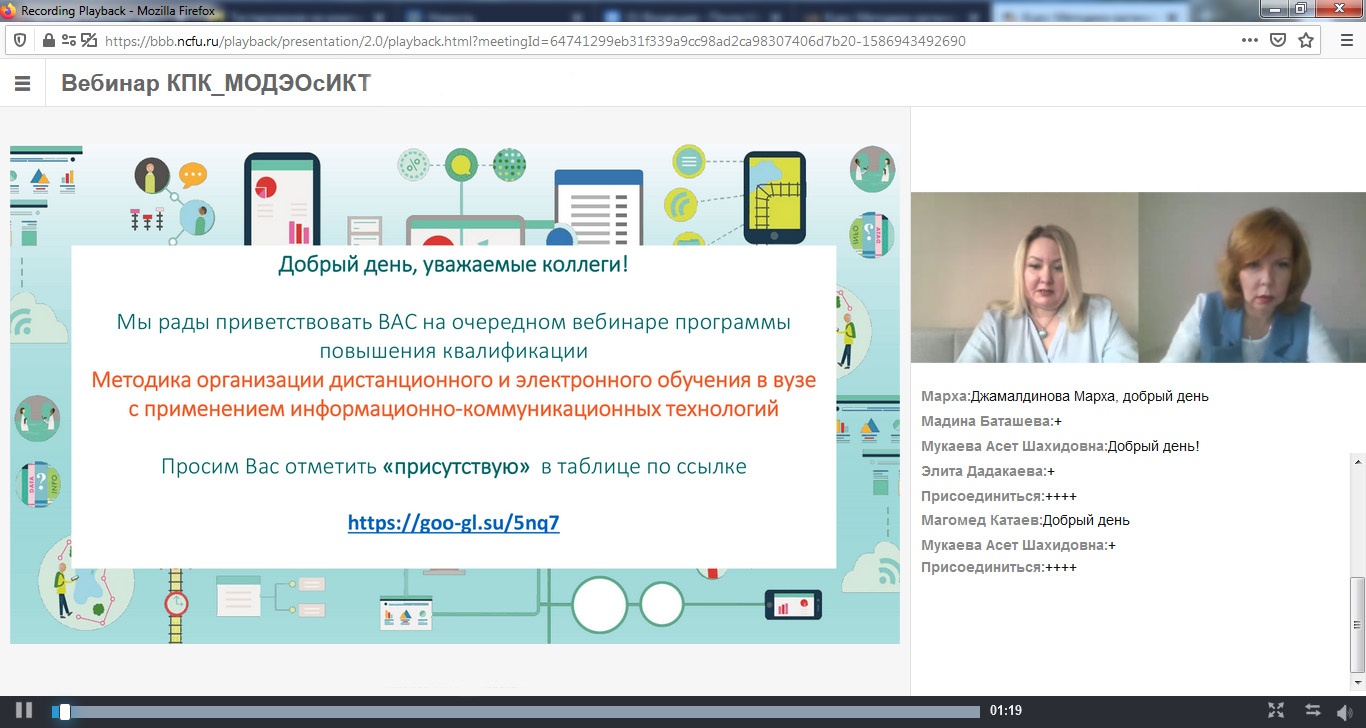Pause the webinar recording playback
The width and height of the screenshot is (1366, 728).
pos(24,711)
